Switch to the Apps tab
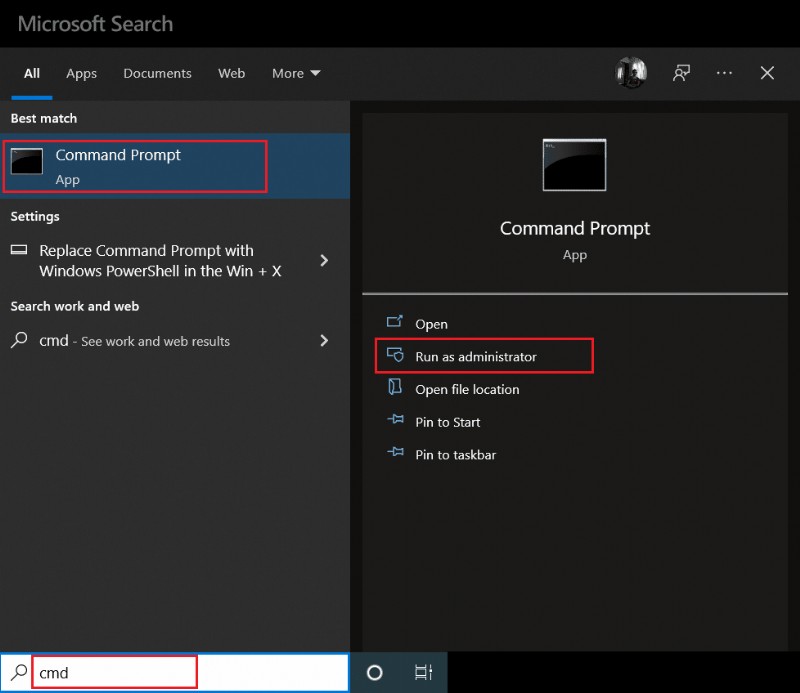 (81, 73)
